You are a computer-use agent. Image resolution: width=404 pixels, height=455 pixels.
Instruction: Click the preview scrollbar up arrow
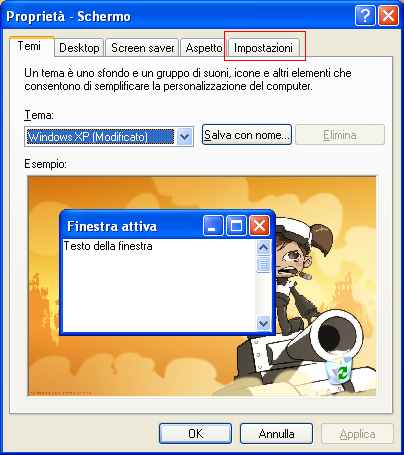(x=264, y=247)
